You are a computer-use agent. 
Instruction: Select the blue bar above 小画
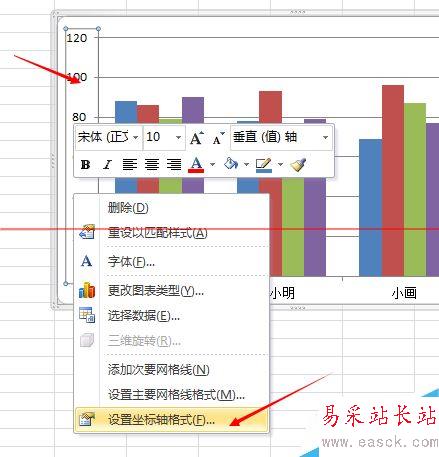point(371,208)
